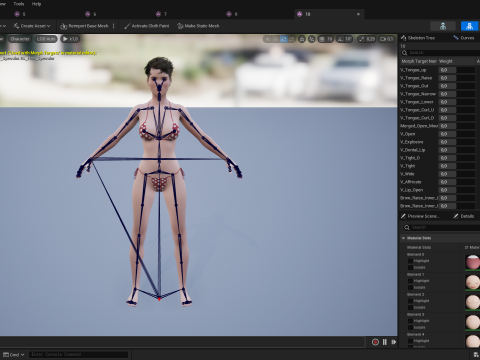This screenshot has width=480, height=360.
Task: Toggle the coordinate system icon
Action: coord(302,39)
